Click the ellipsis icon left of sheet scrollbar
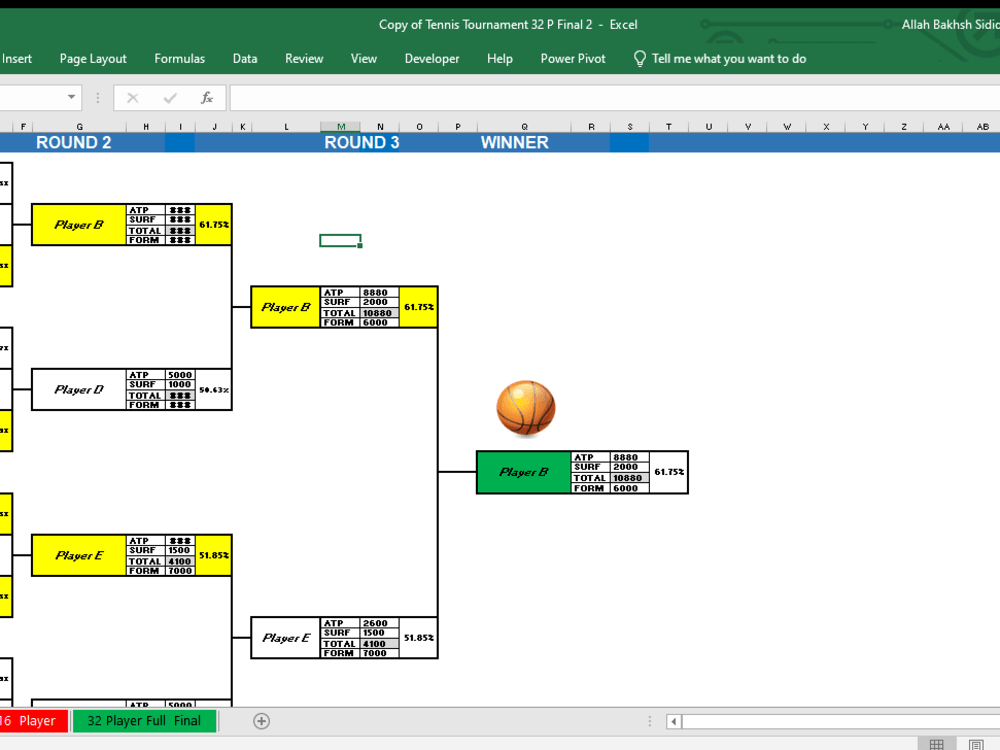The image size is (1000, 750). click(650, 720)
